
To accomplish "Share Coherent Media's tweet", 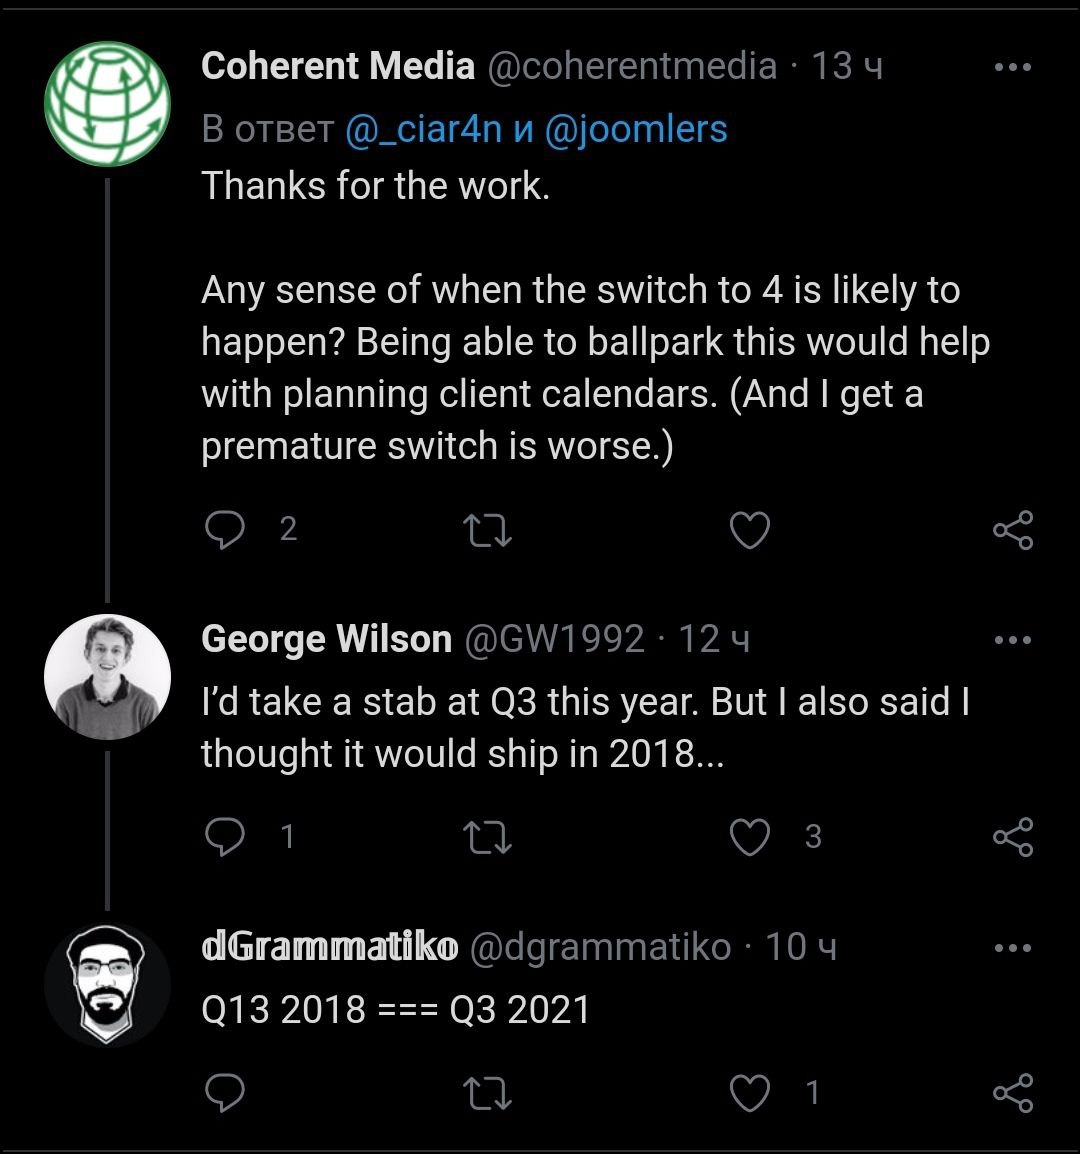I will pyautogui.click(x=1012, y=531).
